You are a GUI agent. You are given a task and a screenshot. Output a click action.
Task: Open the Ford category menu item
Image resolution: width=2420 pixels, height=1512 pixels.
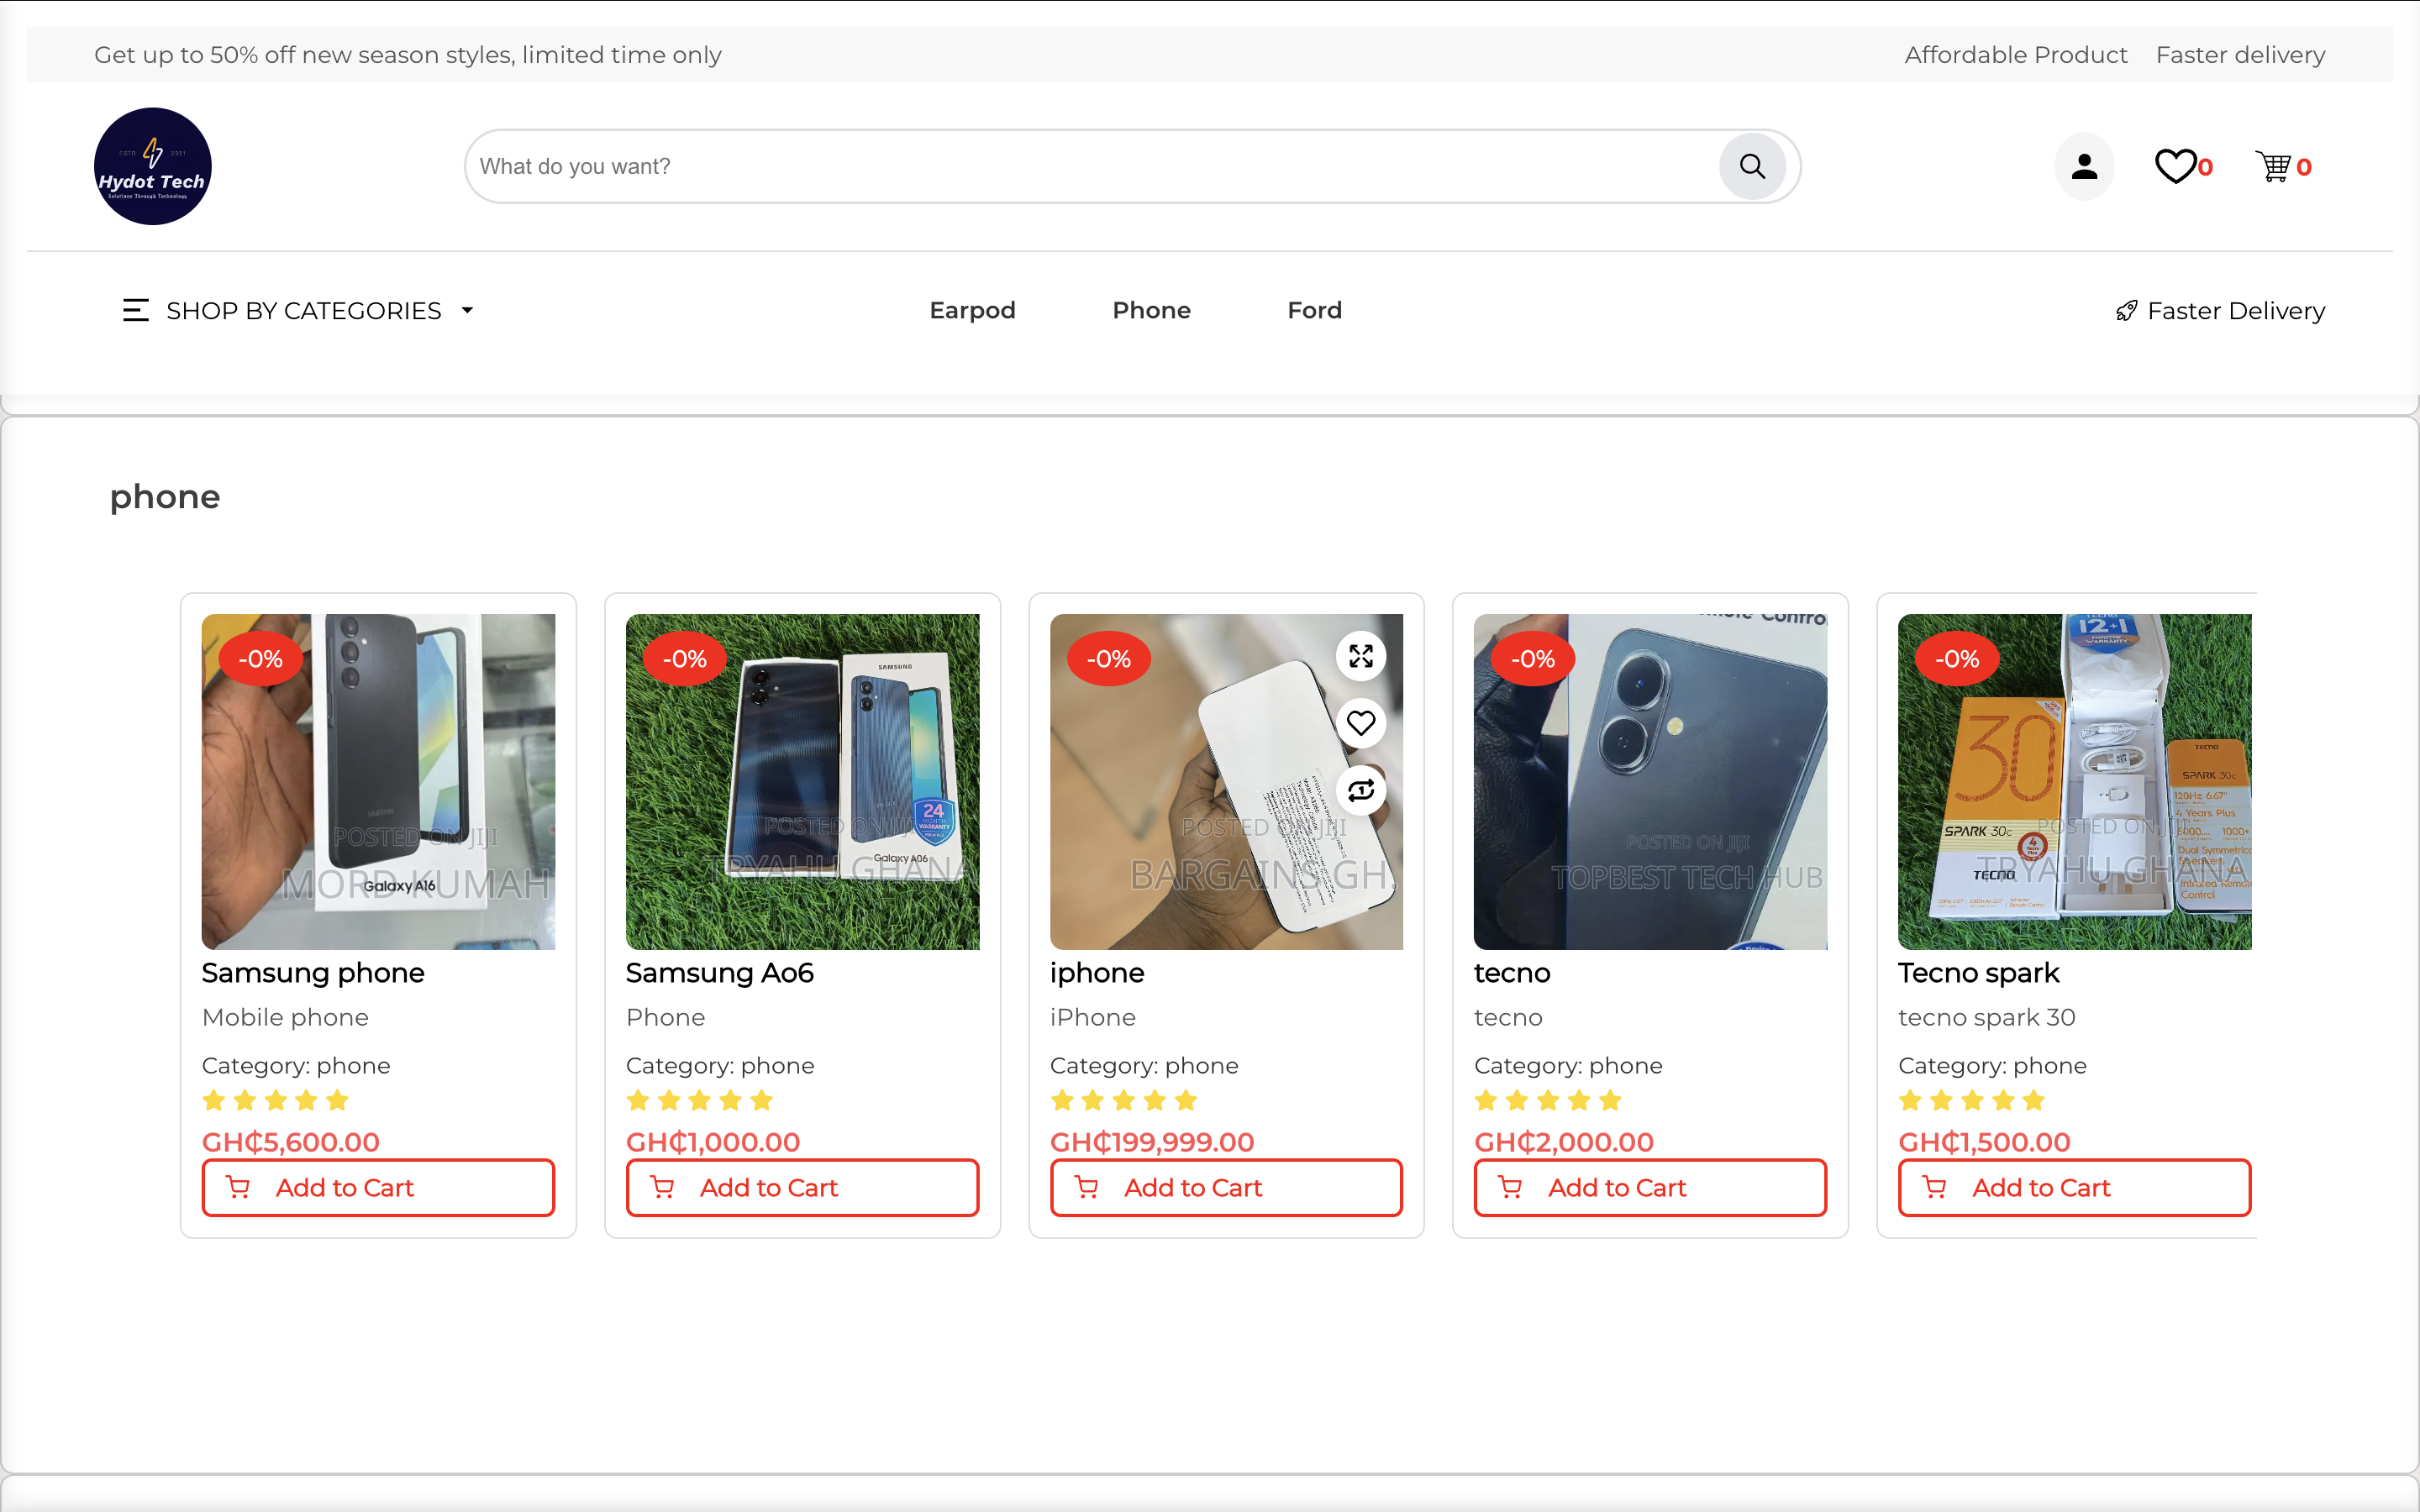[x=1314, y=310]
